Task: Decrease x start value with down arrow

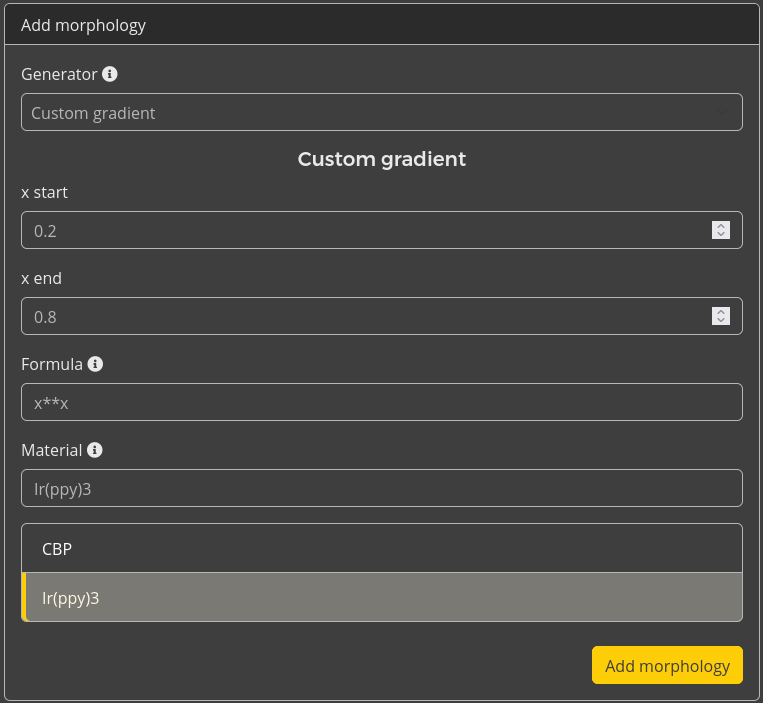Action: [x=720, y=236]
